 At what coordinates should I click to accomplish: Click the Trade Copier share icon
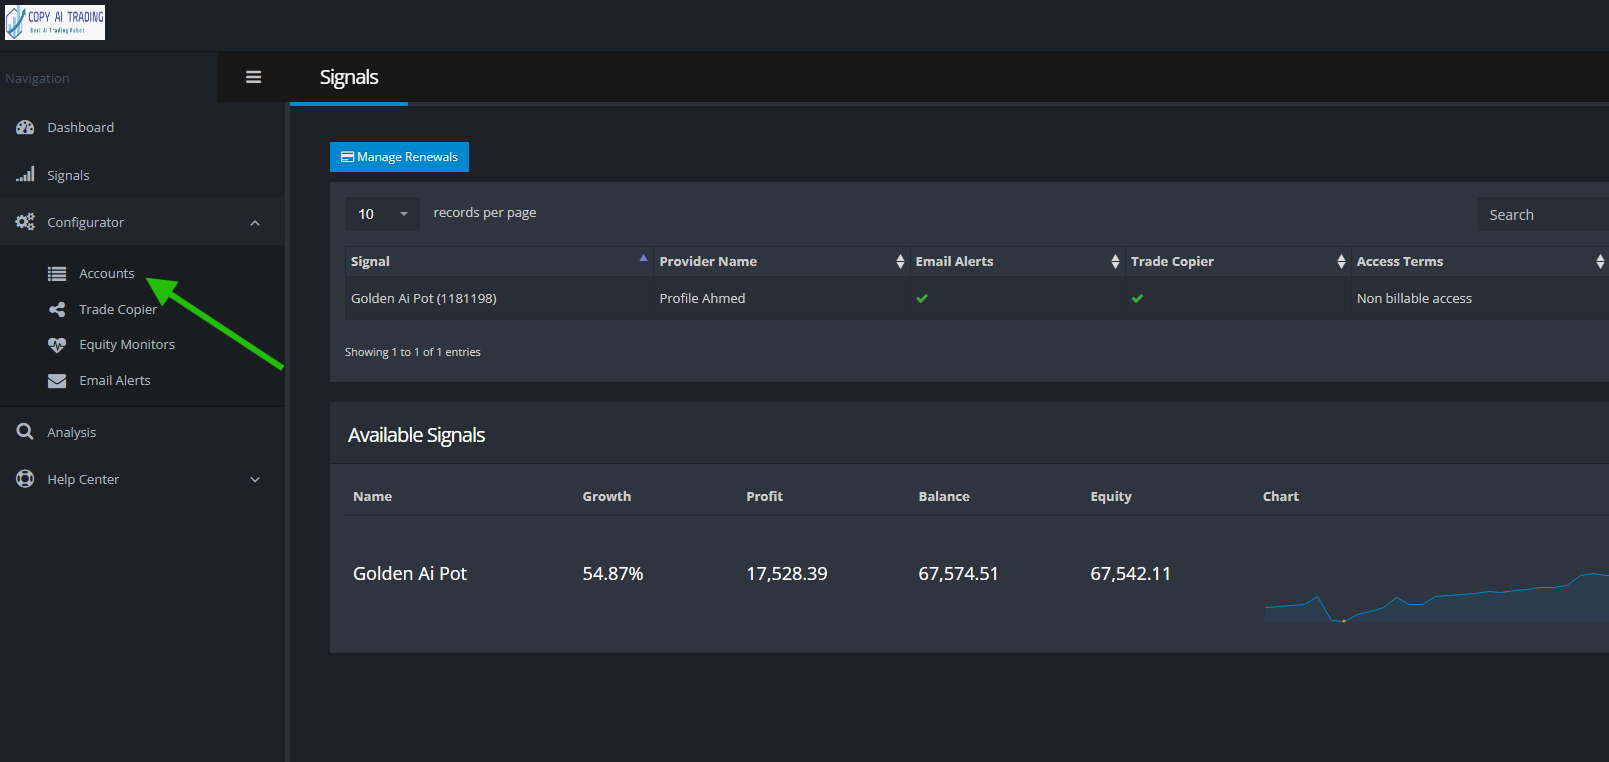(57, 309)
